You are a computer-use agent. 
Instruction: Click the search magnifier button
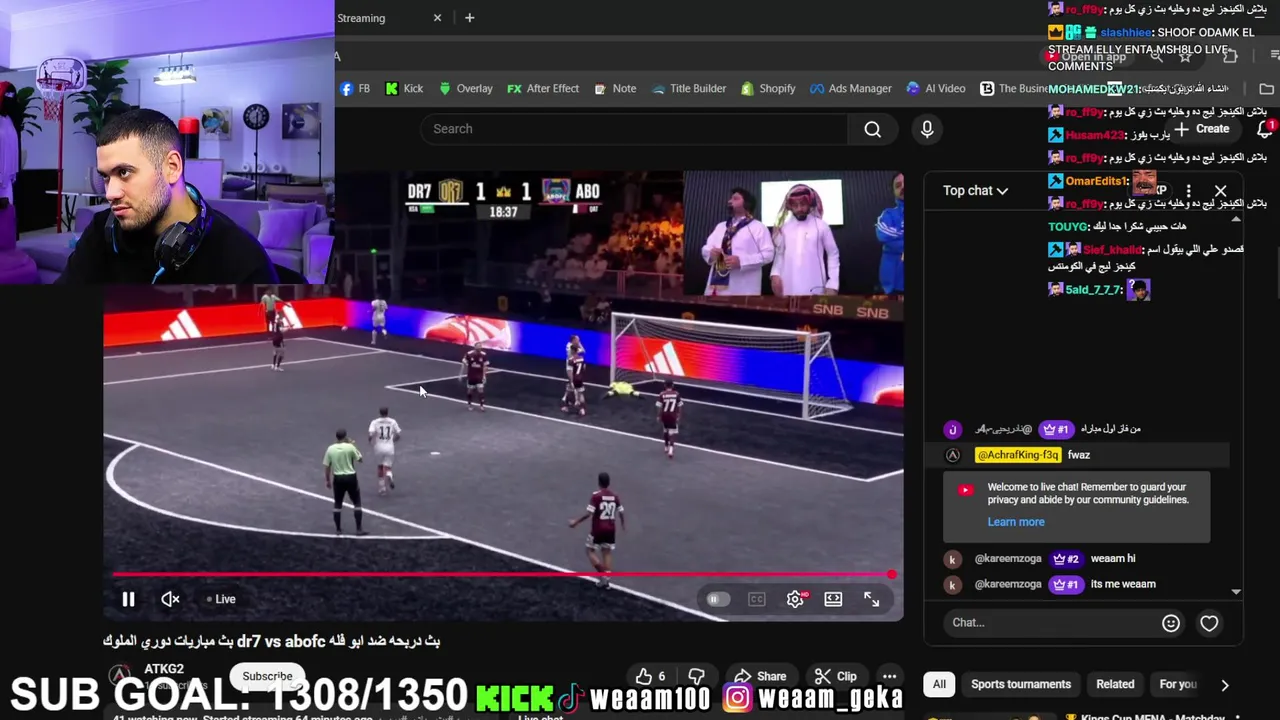tap(873, 129)
